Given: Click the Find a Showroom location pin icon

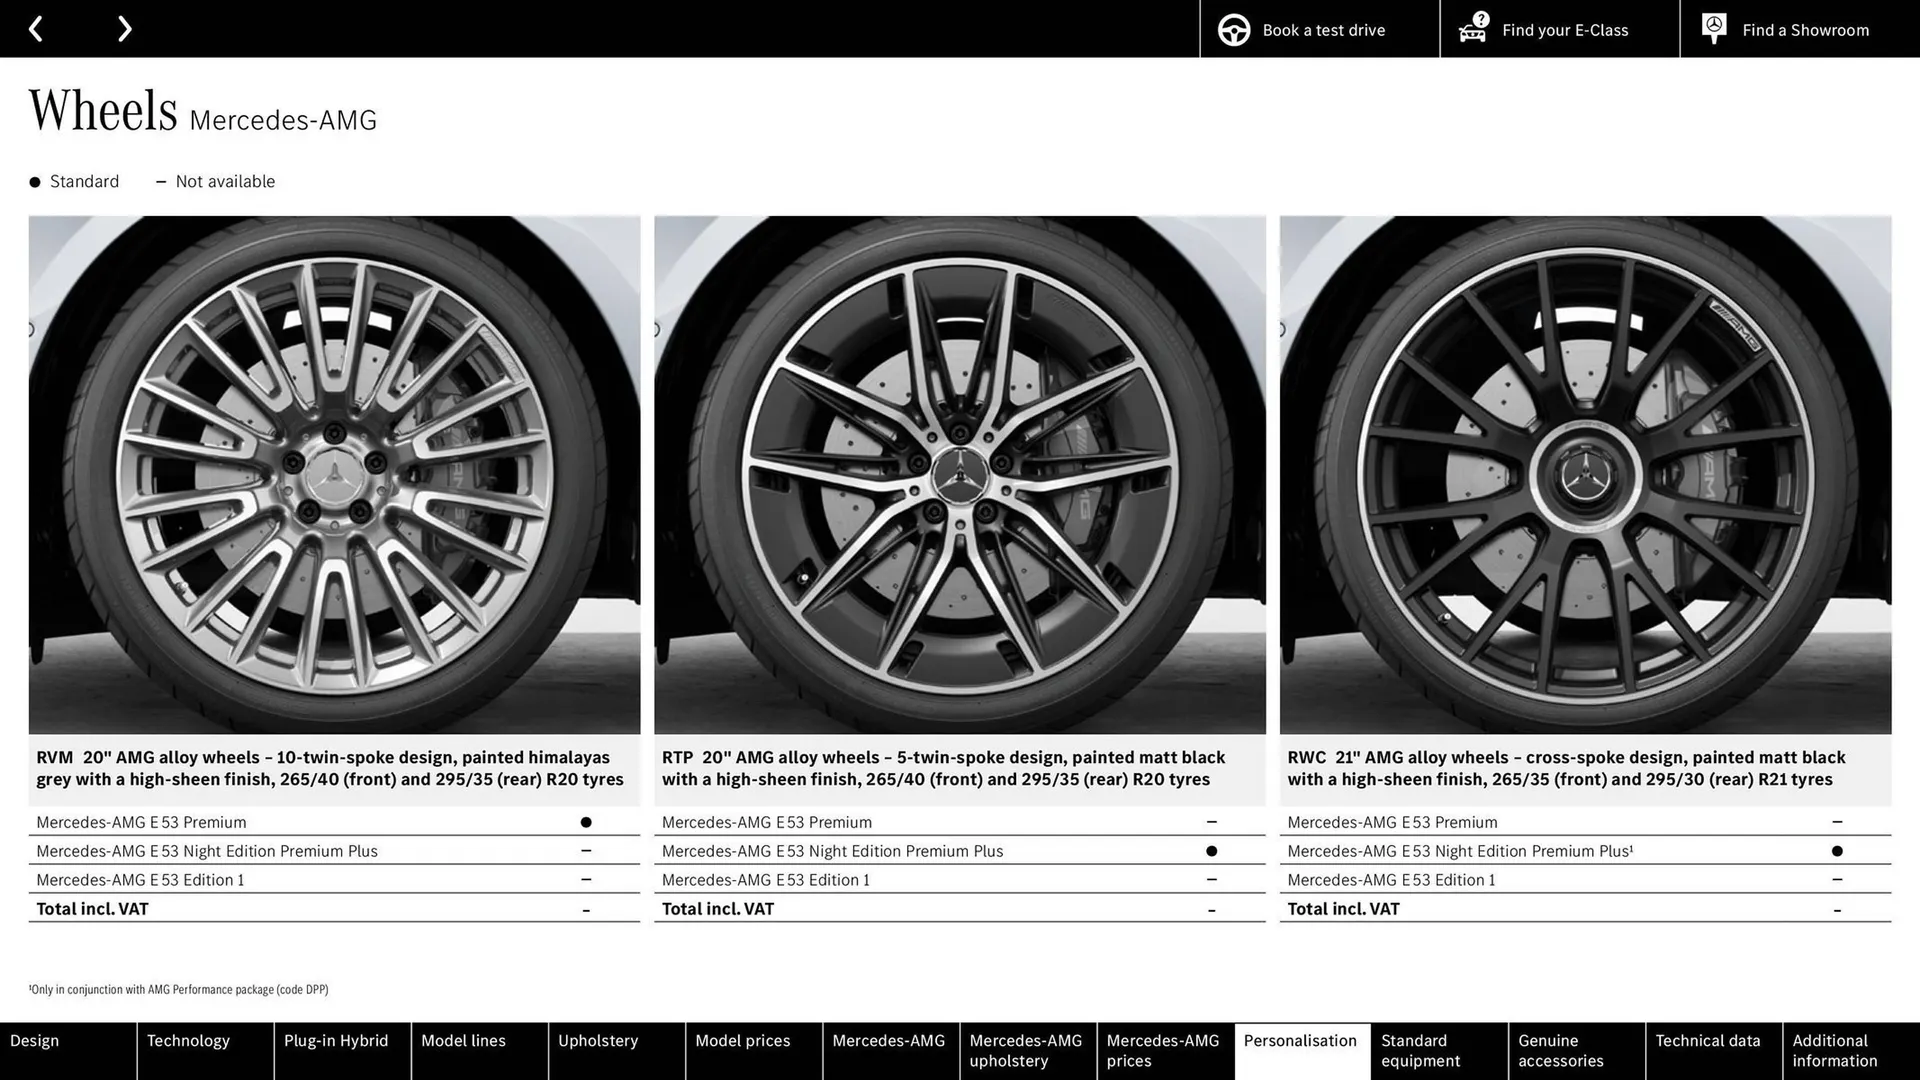Looking at the screenshot, I should (1714, 27).
